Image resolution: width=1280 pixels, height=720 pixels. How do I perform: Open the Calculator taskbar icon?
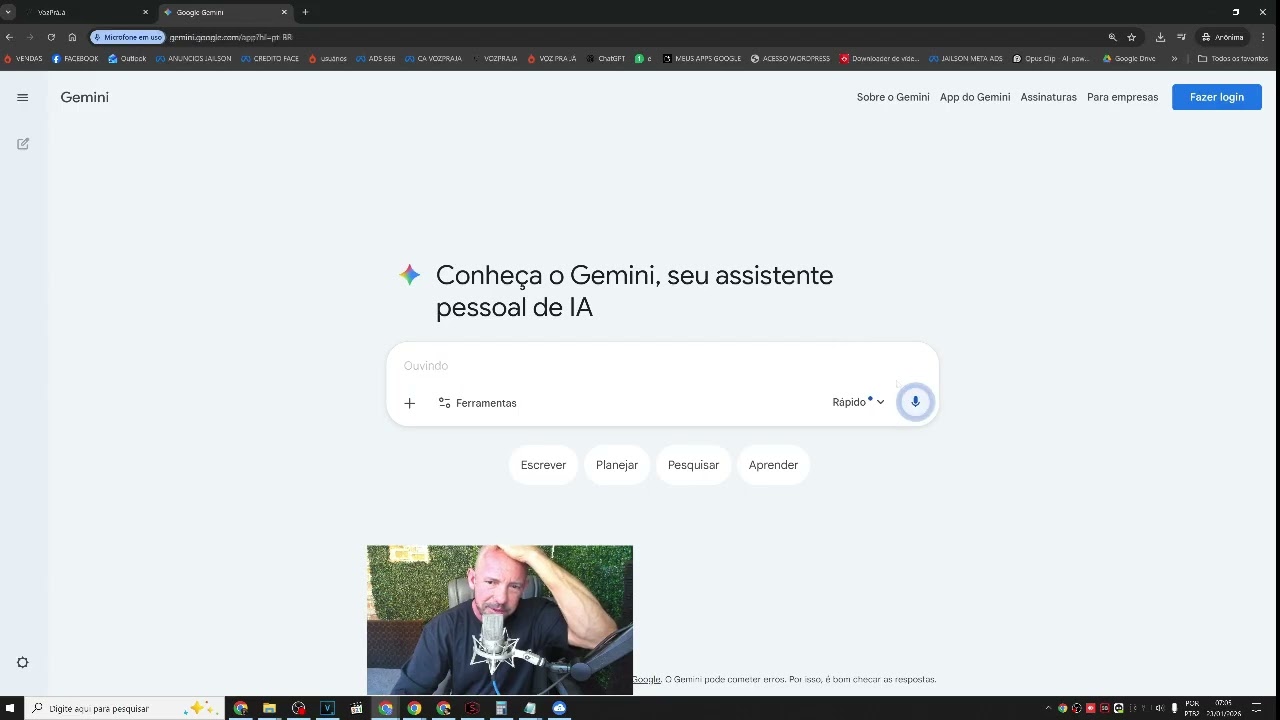501,708
